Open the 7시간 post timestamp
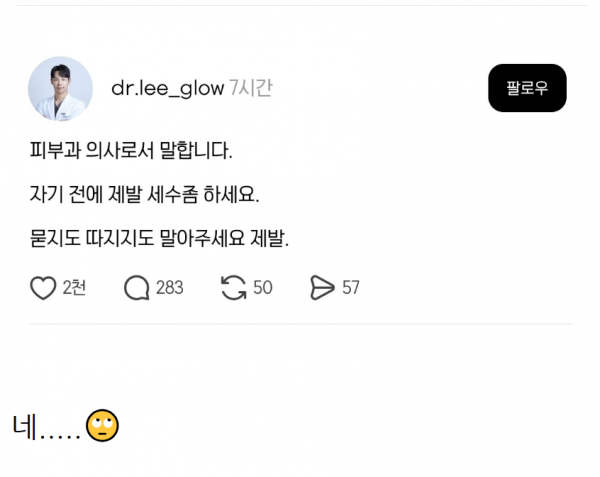The width and height of the screenshot is (600, 477). tap(251, 88)
